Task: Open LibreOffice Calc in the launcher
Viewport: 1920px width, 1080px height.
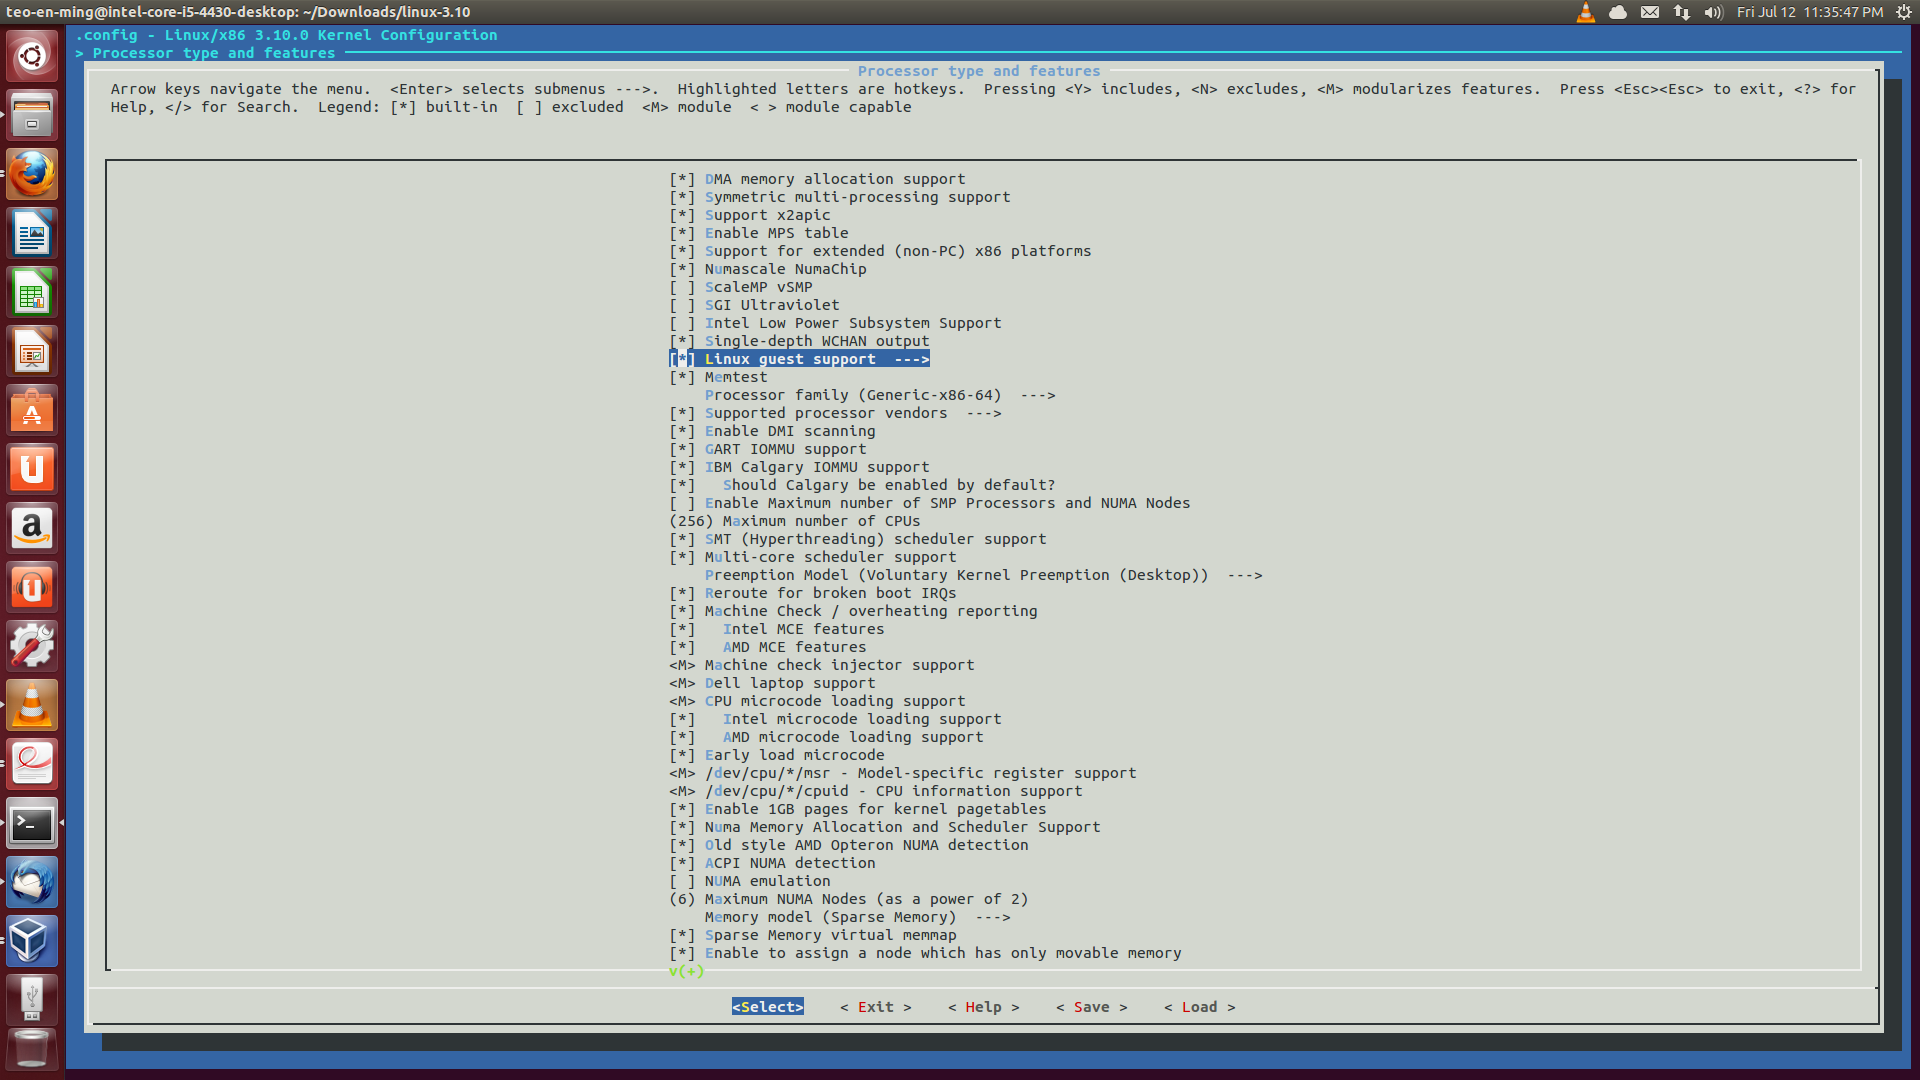Action: click(x=32, y=293)
